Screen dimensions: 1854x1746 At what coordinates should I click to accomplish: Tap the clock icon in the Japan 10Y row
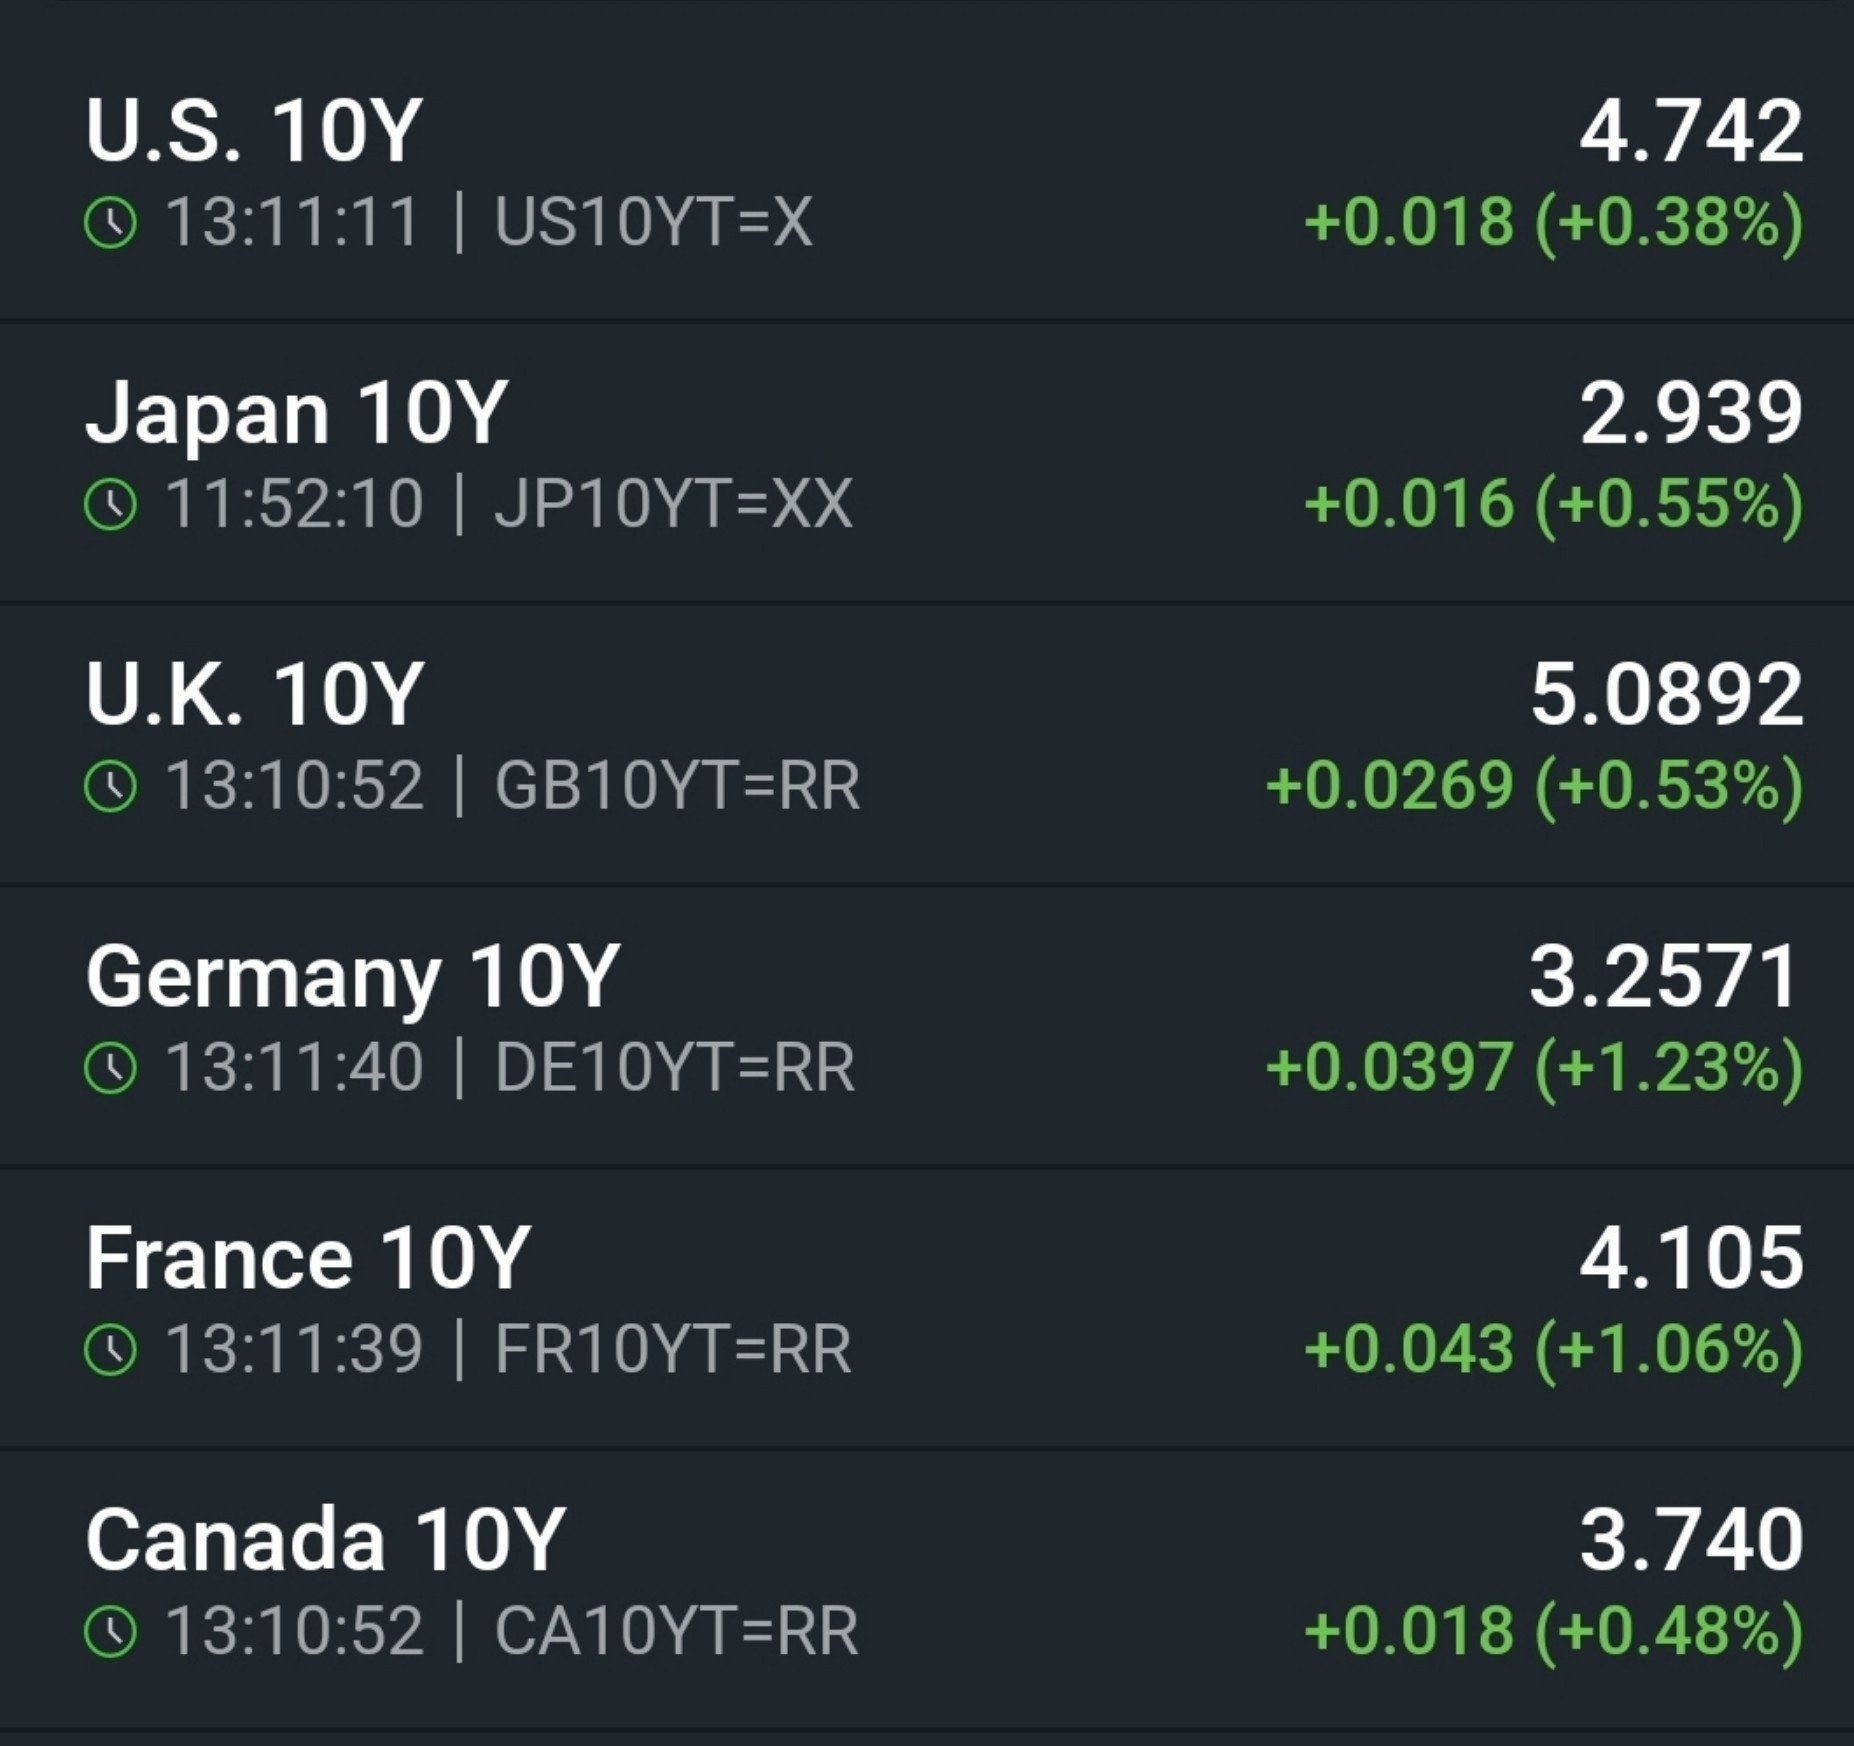pyautogui.click(x=110, y=504)
